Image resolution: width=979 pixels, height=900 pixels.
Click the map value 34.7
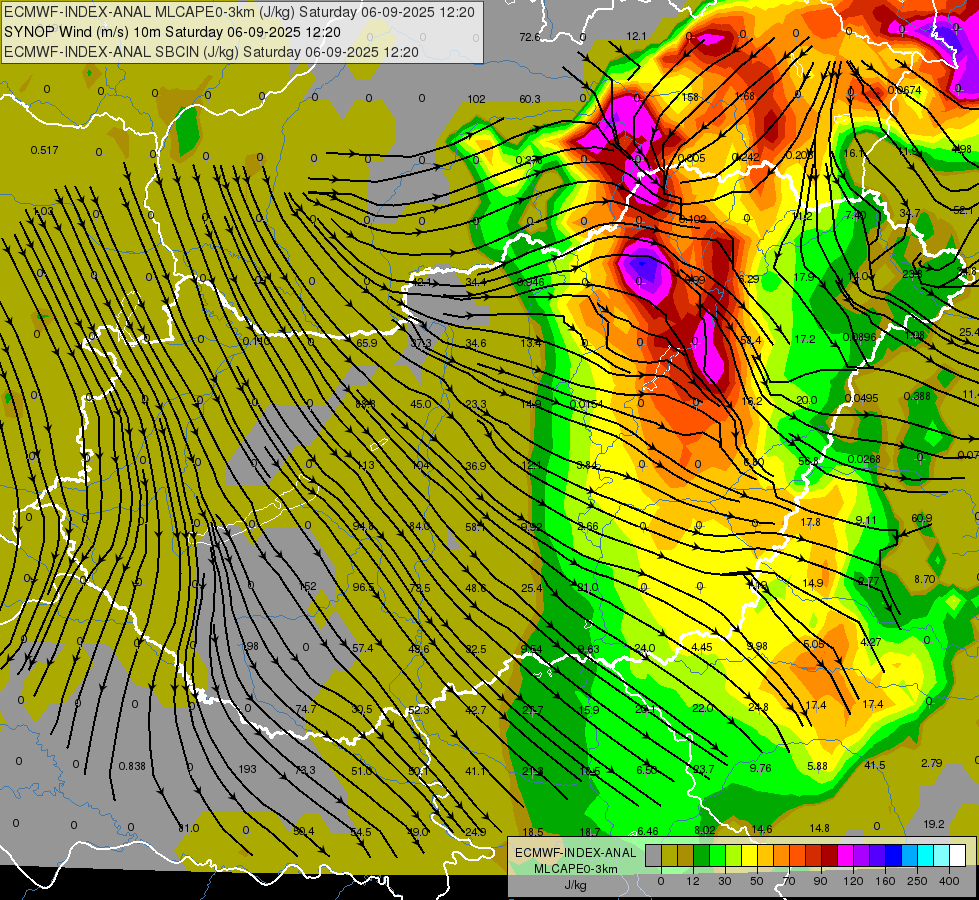click(910, 214)
